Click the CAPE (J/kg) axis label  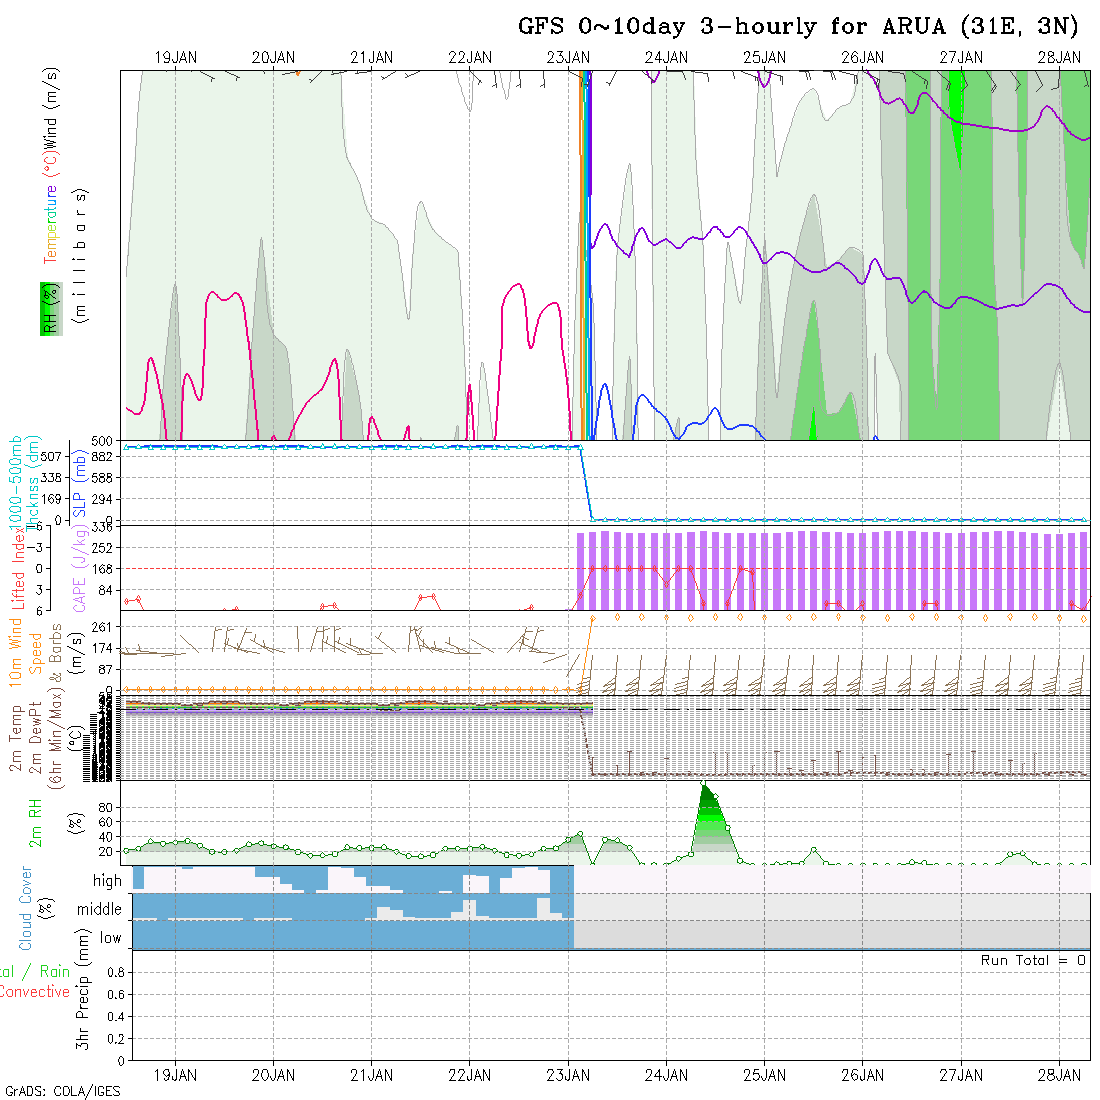(78, 568)
